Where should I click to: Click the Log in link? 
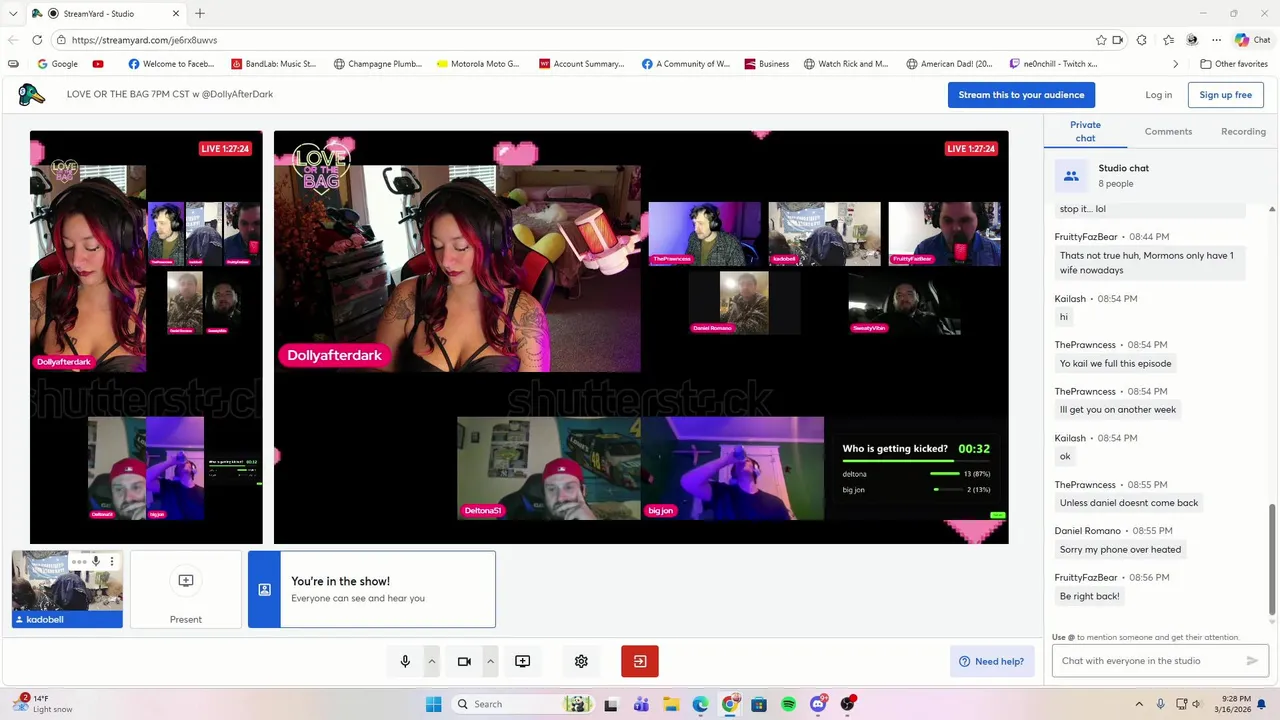point(1158,95)
